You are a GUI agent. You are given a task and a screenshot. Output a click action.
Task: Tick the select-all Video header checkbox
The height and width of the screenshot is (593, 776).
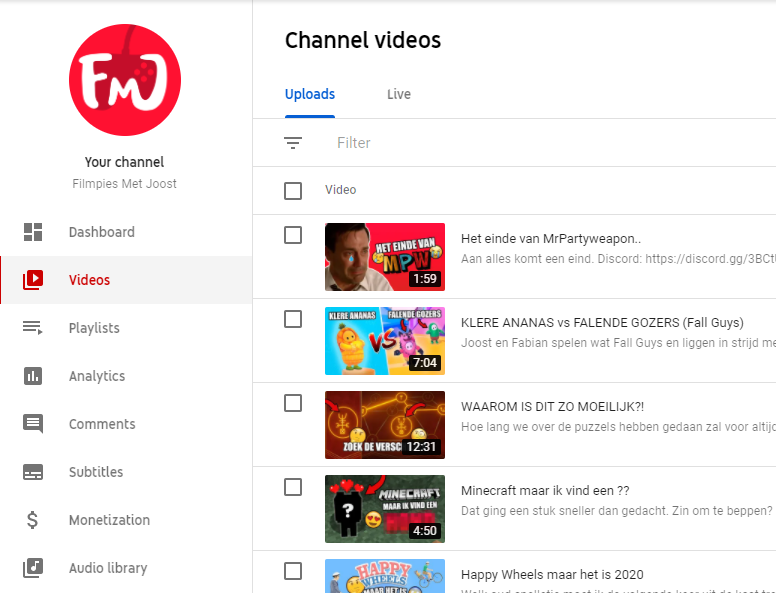point(293,191)
